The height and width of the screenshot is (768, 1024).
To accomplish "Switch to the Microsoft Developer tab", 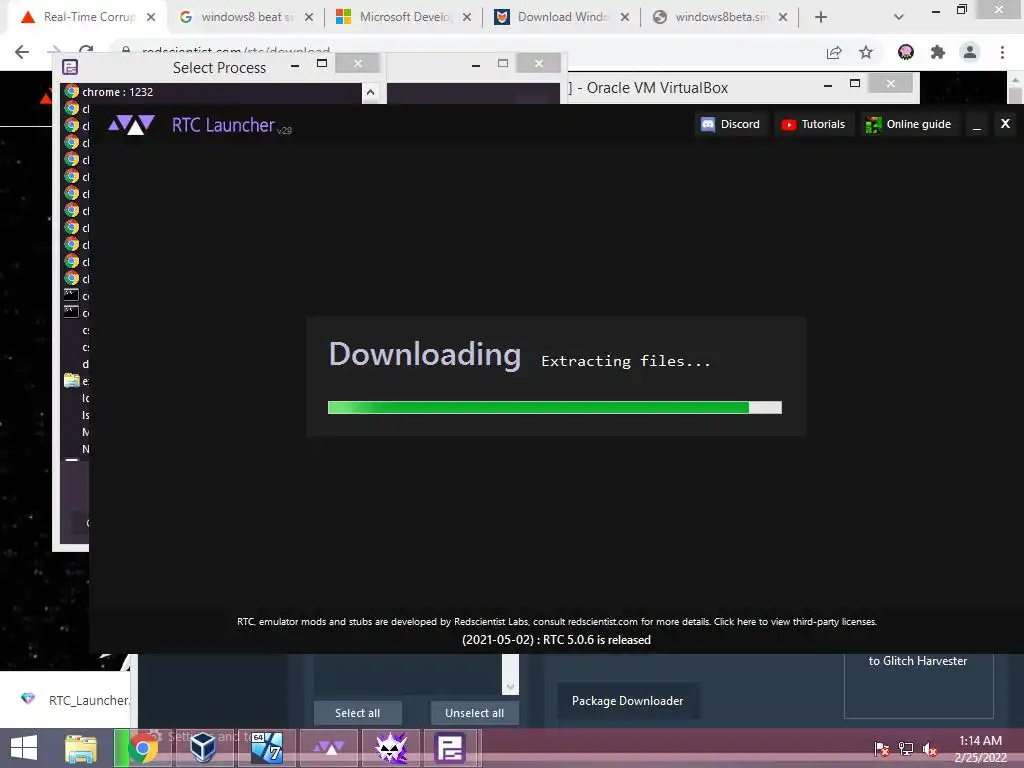I will pos(403,17).
